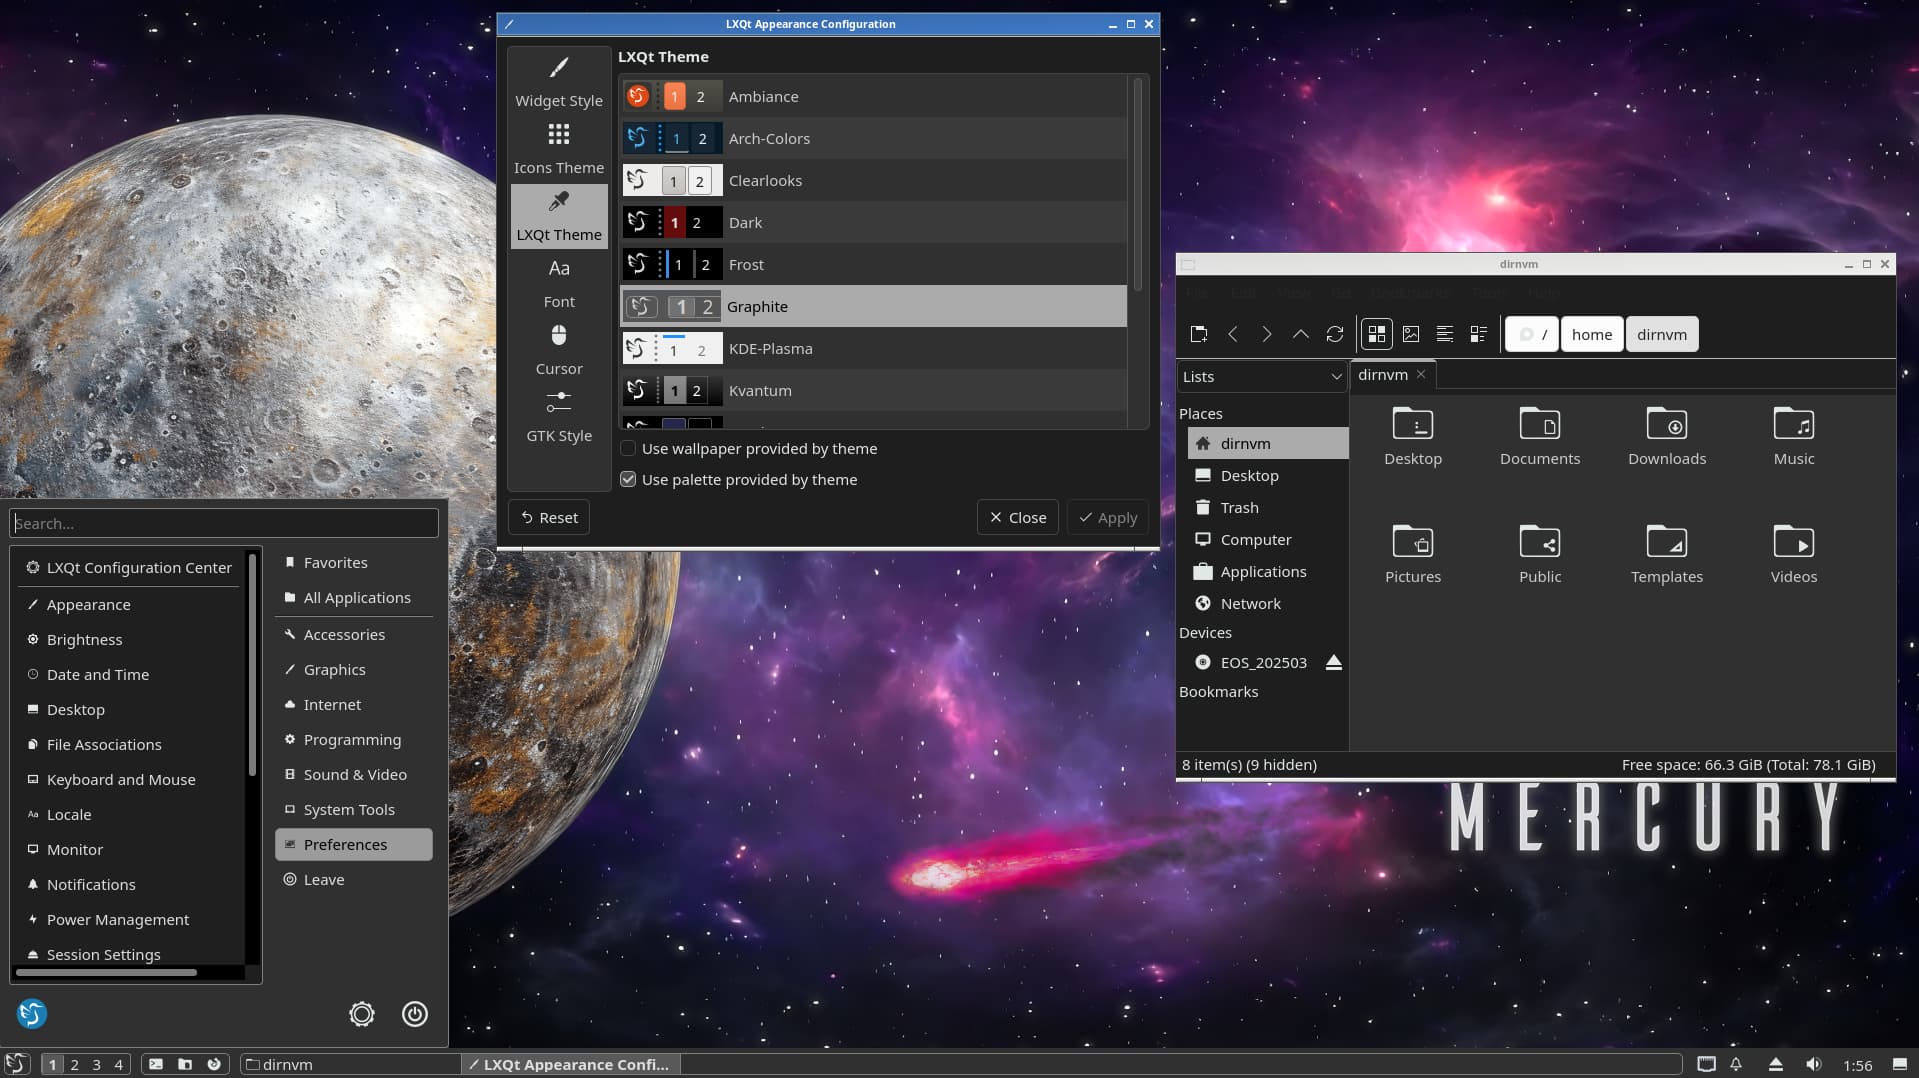Launch terminal from the taskbar quick launch
1919x1078 pixels.
[x=156, y=1064]
